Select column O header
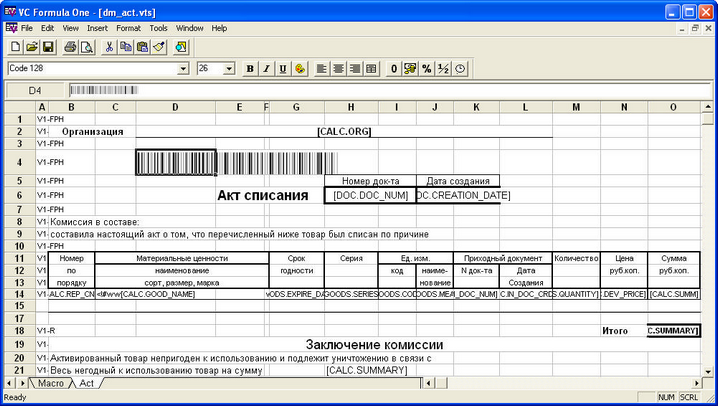This screenshot has height=406, width=718. coord(673,107)
